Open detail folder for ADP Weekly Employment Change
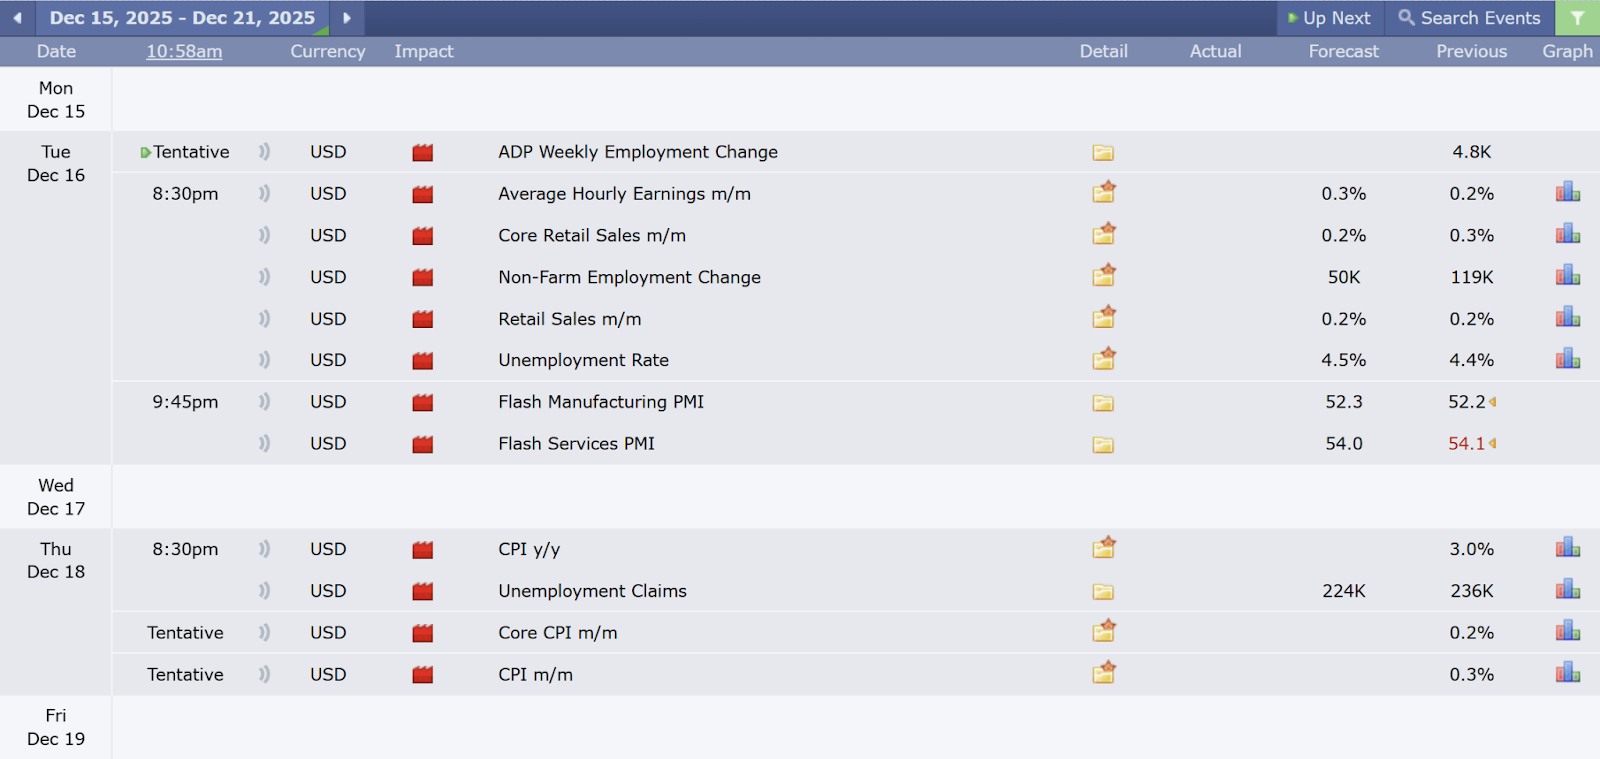1600x759 pixels. (1103, 153)
